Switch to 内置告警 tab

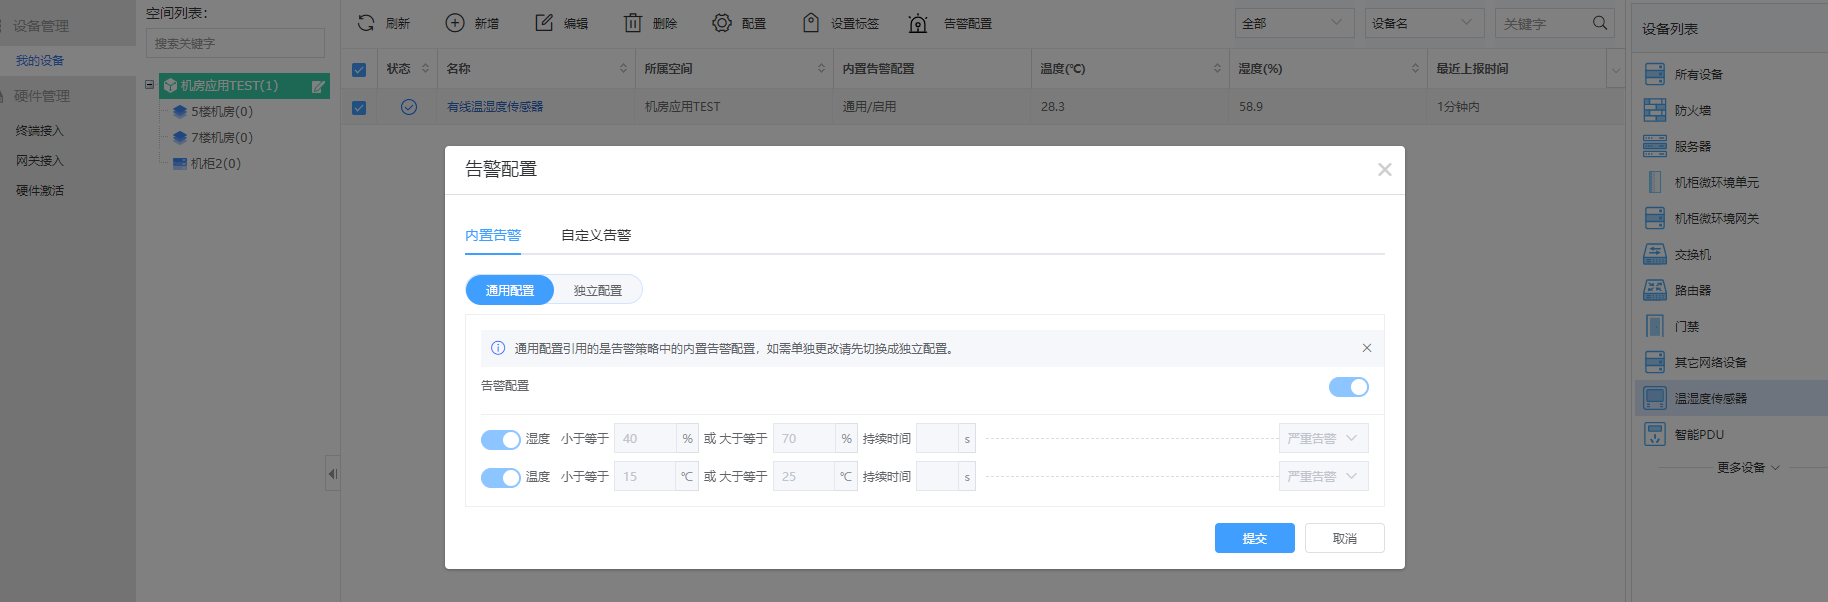pyautogui.click(x=493, y=235)
